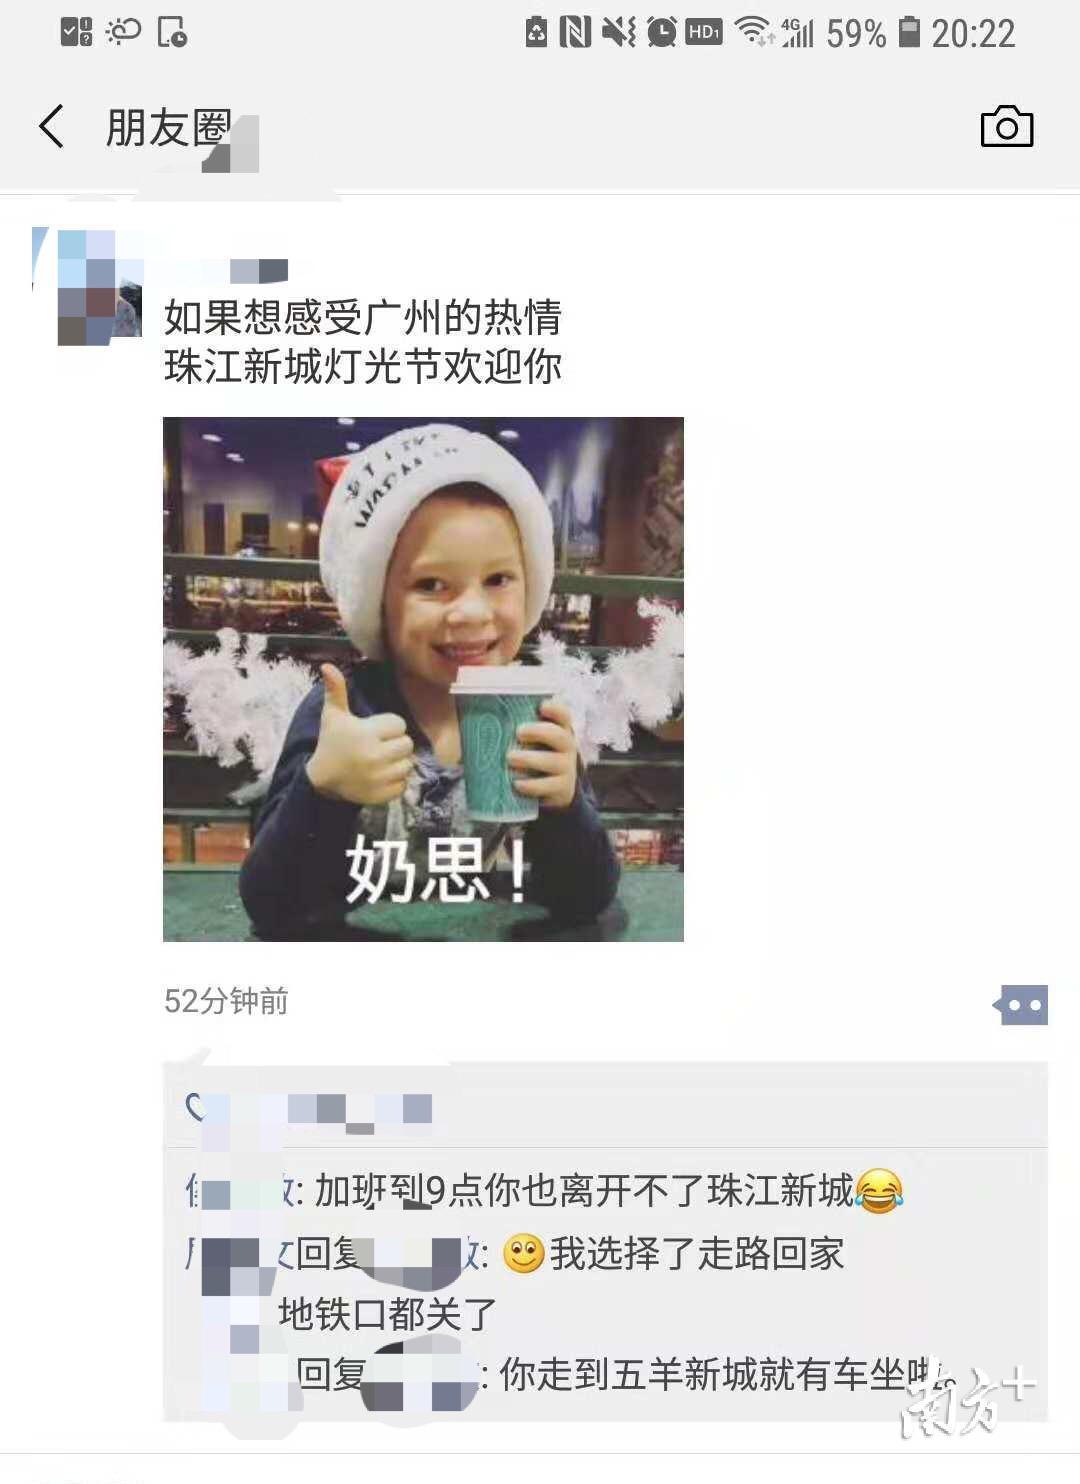
Task: Tap the back arrow beside 朋友圈
Action: tap(52, 127)
